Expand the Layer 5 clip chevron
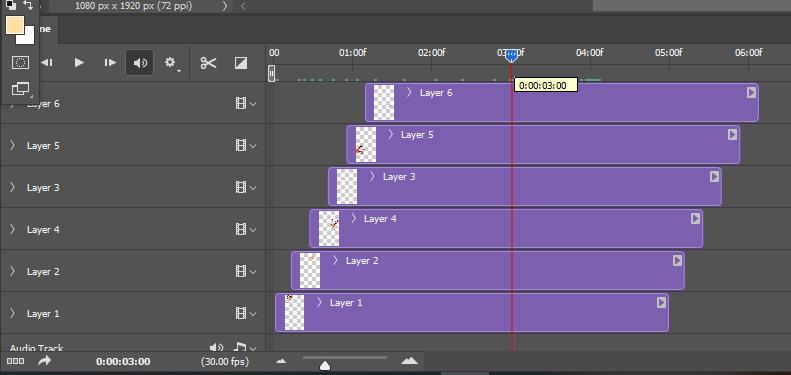This screenshot has height=375, width=791. point(390,134)
